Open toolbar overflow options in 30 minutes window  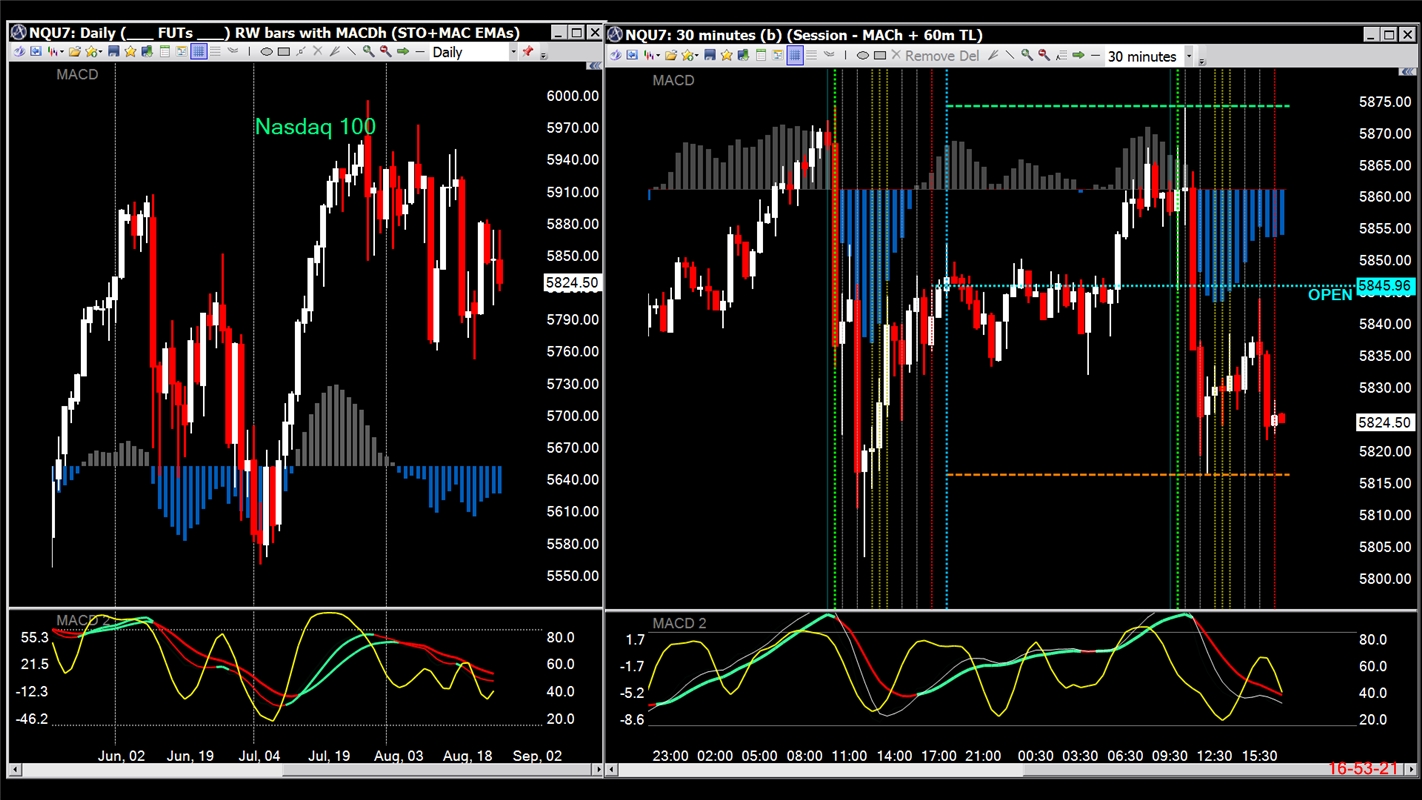[x=1202, y=61]
